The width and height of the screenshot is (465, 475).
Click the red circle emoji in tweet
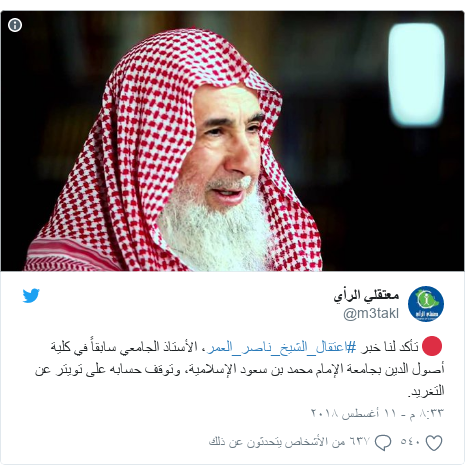coord(432,346)
